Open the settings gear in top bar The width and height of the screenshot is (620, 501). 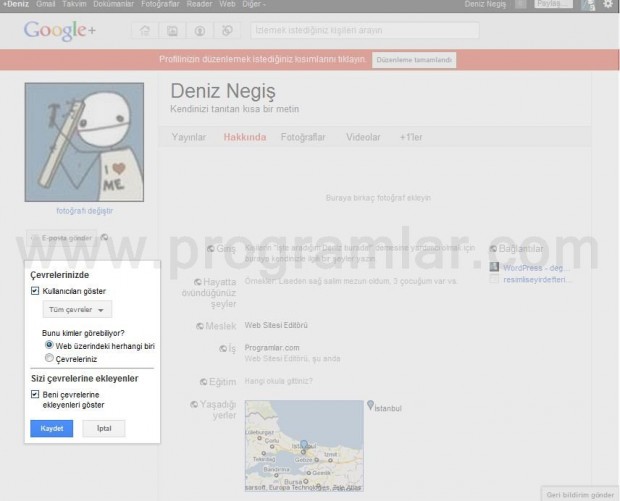608,4
